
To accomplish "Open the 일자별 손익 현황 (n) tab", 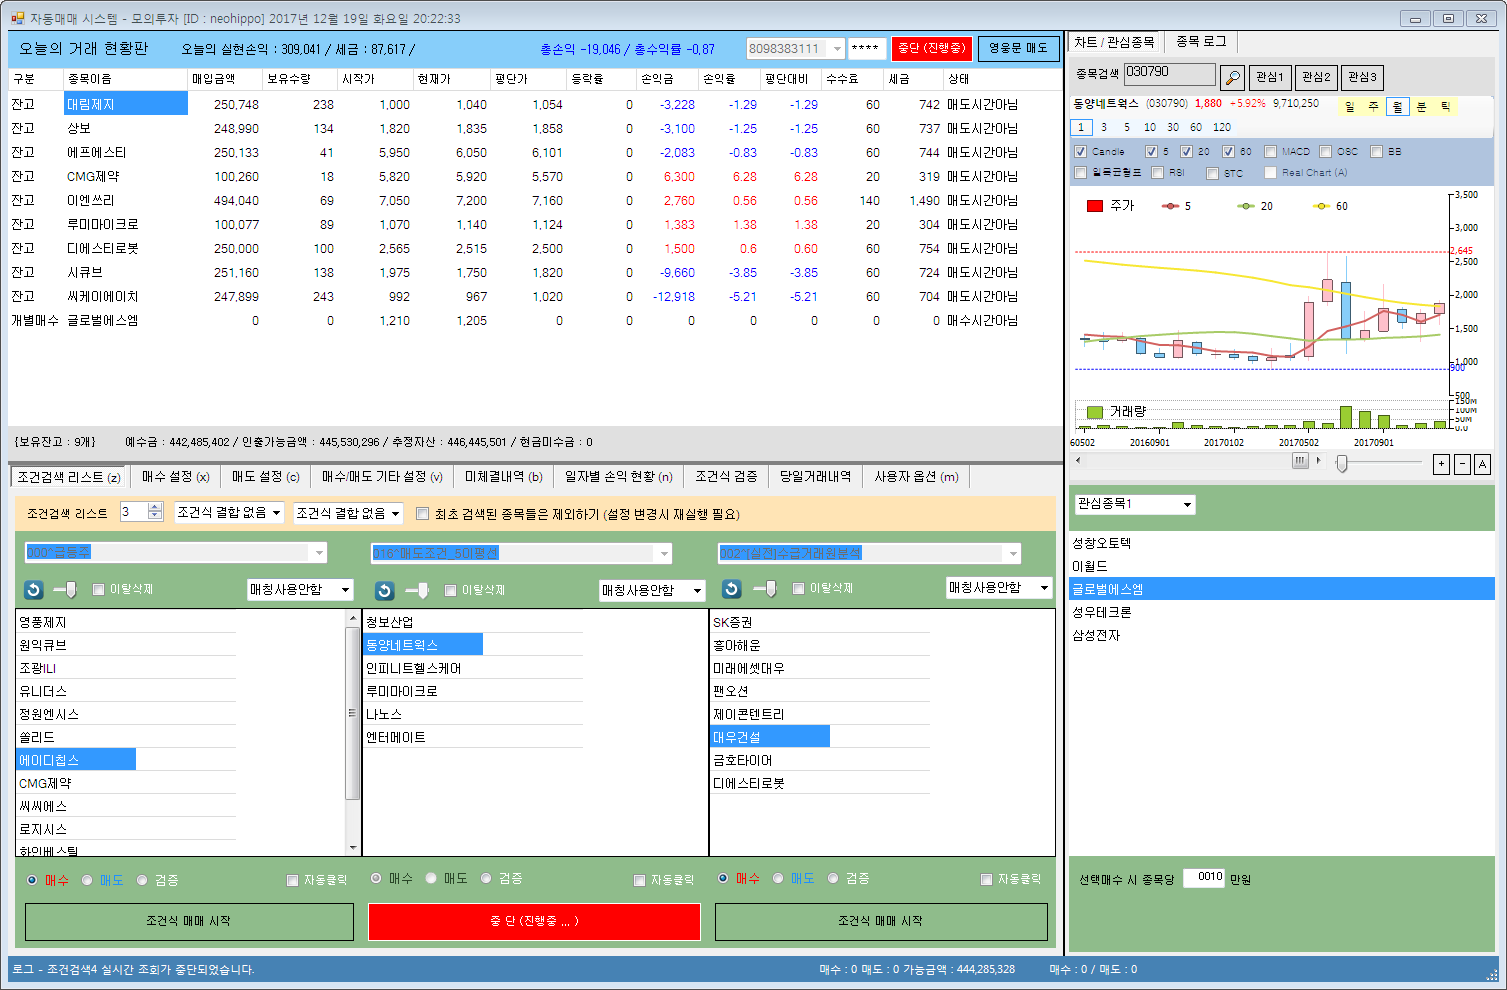I will point(618,477).
